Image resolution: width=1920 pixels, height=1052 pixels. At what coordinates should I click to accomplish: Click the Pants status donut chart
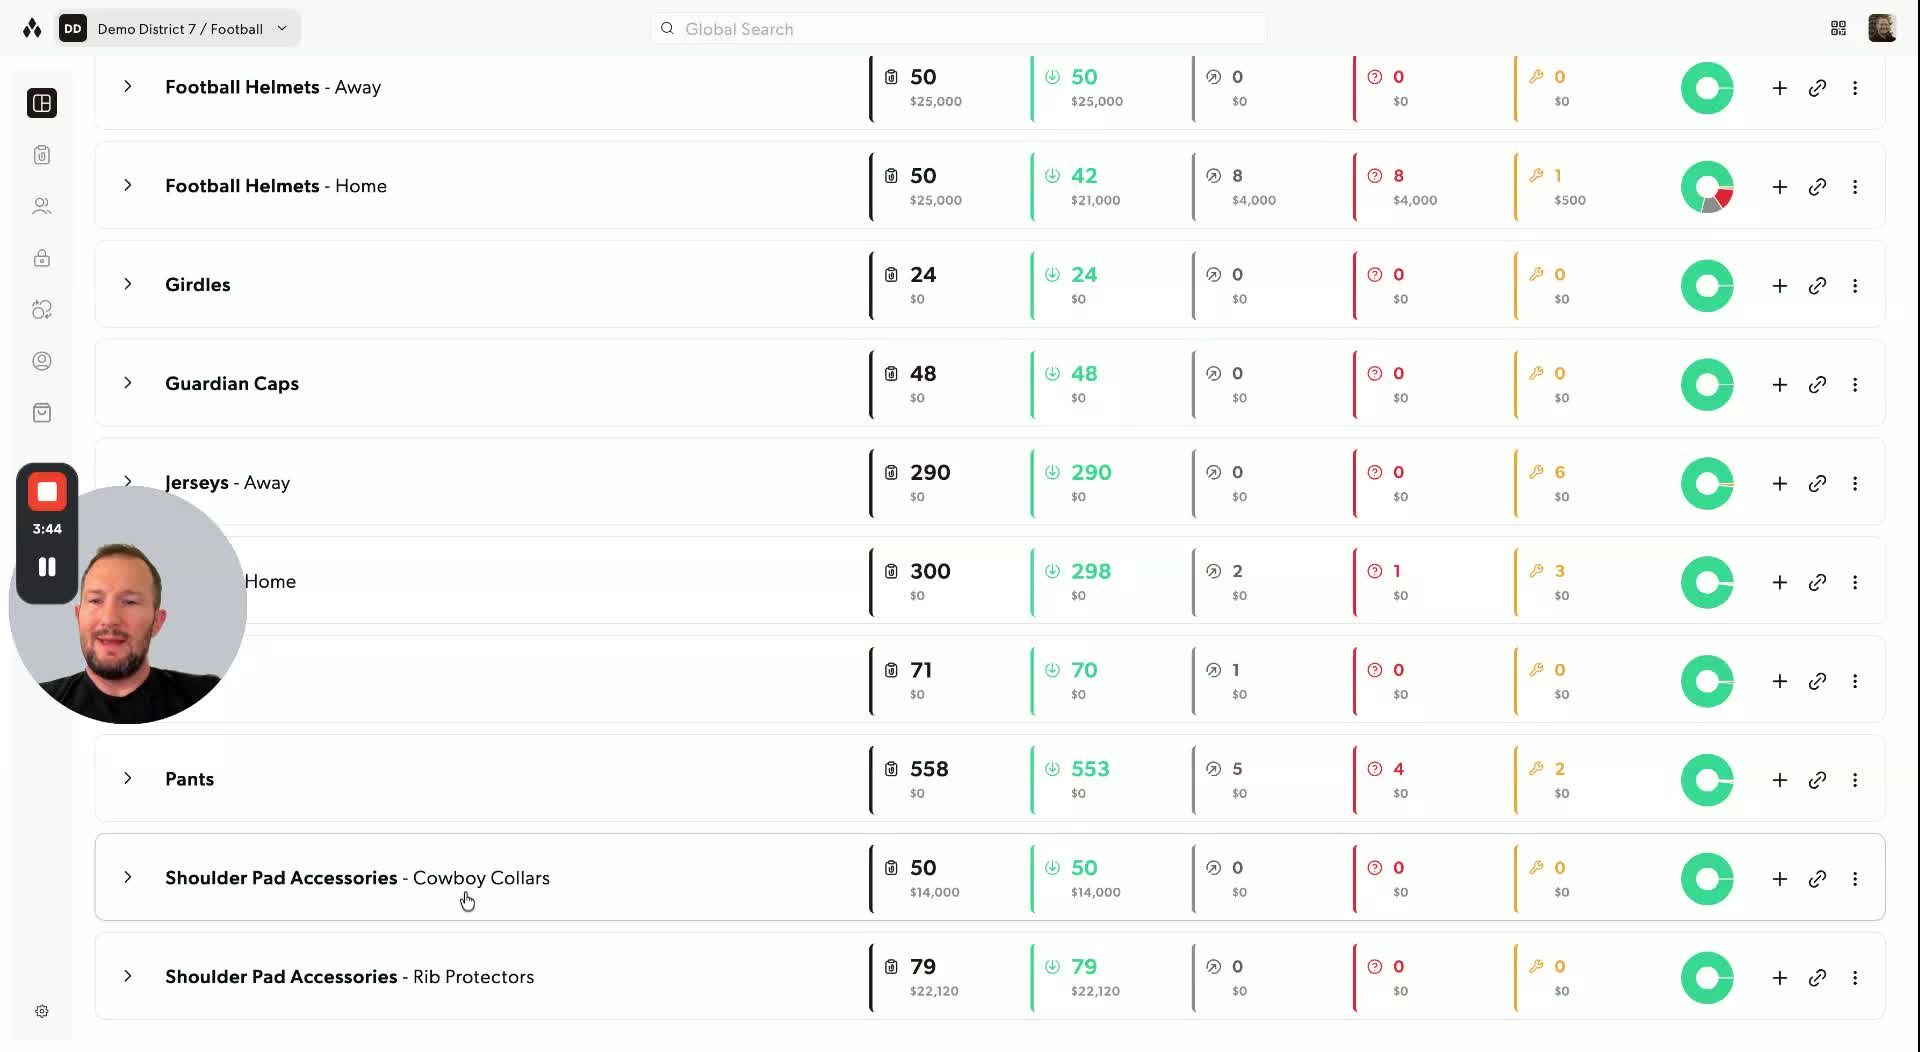[x=1707, y=780]
